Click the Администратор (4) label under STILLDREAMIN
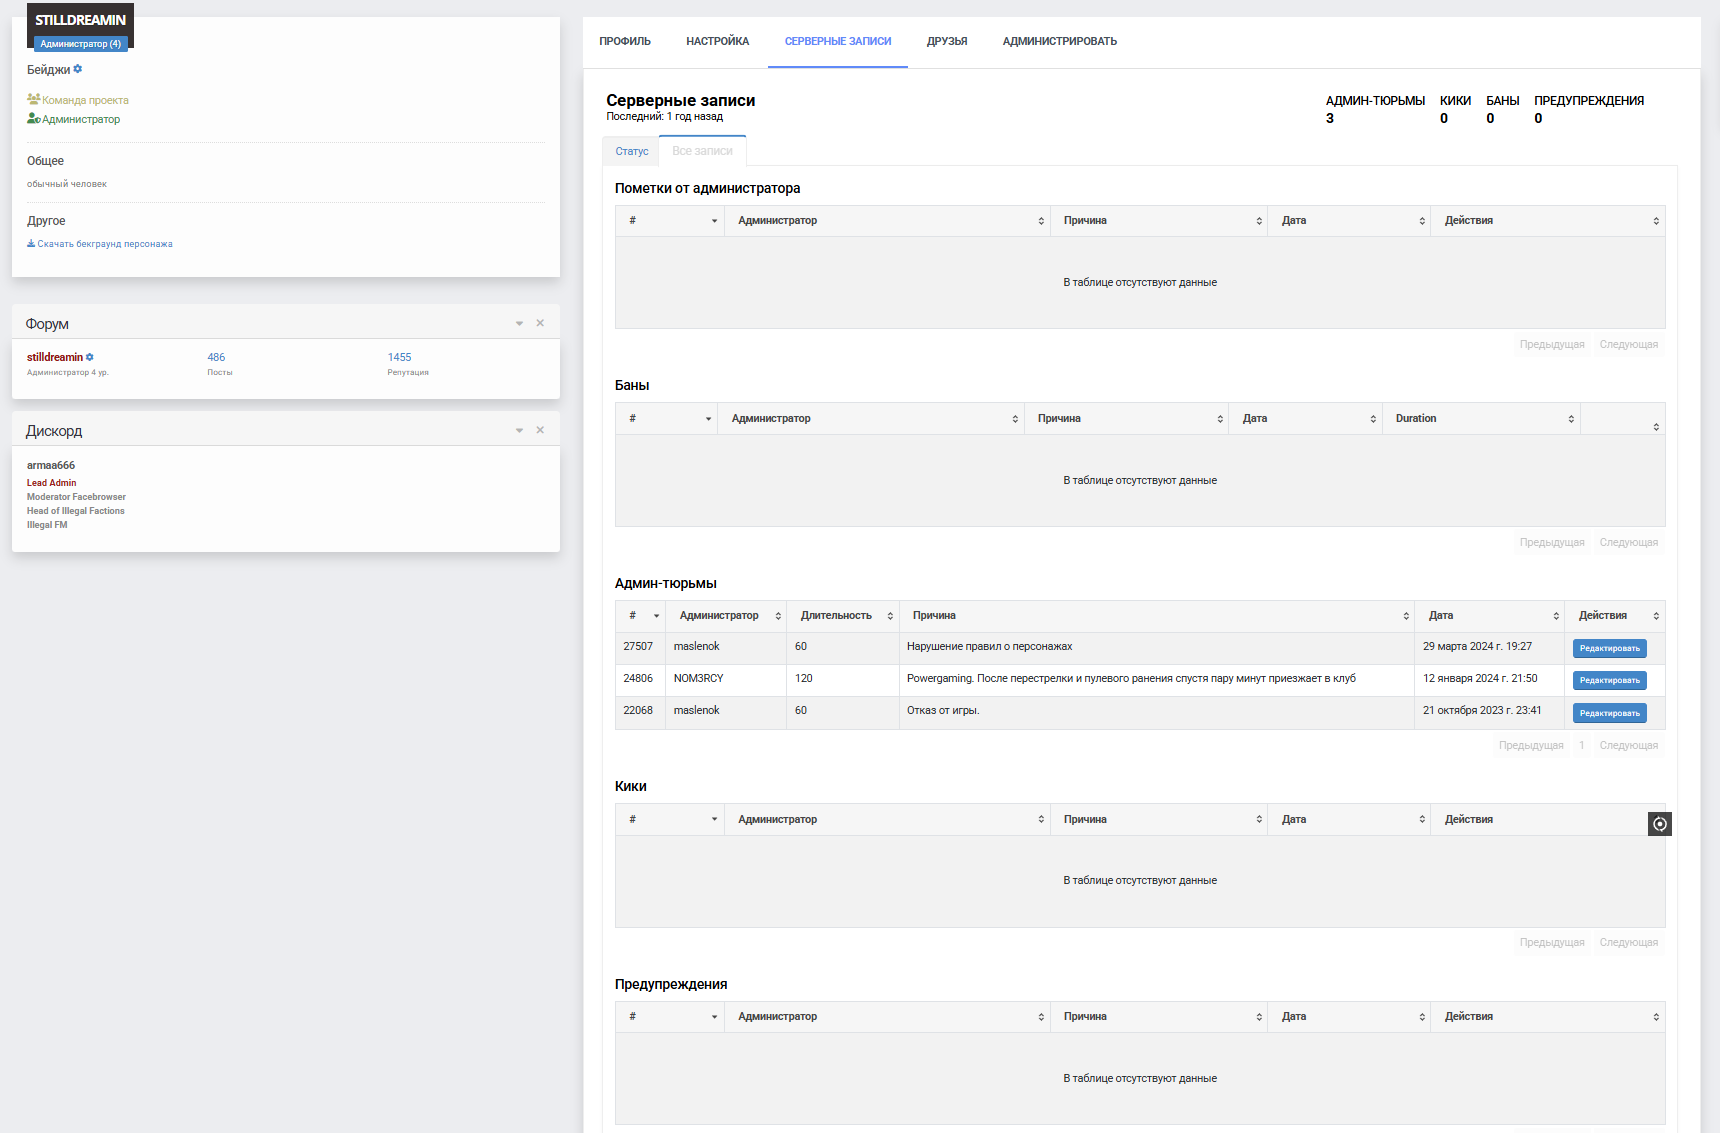The image size is (1720, 1133). point(81,44)
